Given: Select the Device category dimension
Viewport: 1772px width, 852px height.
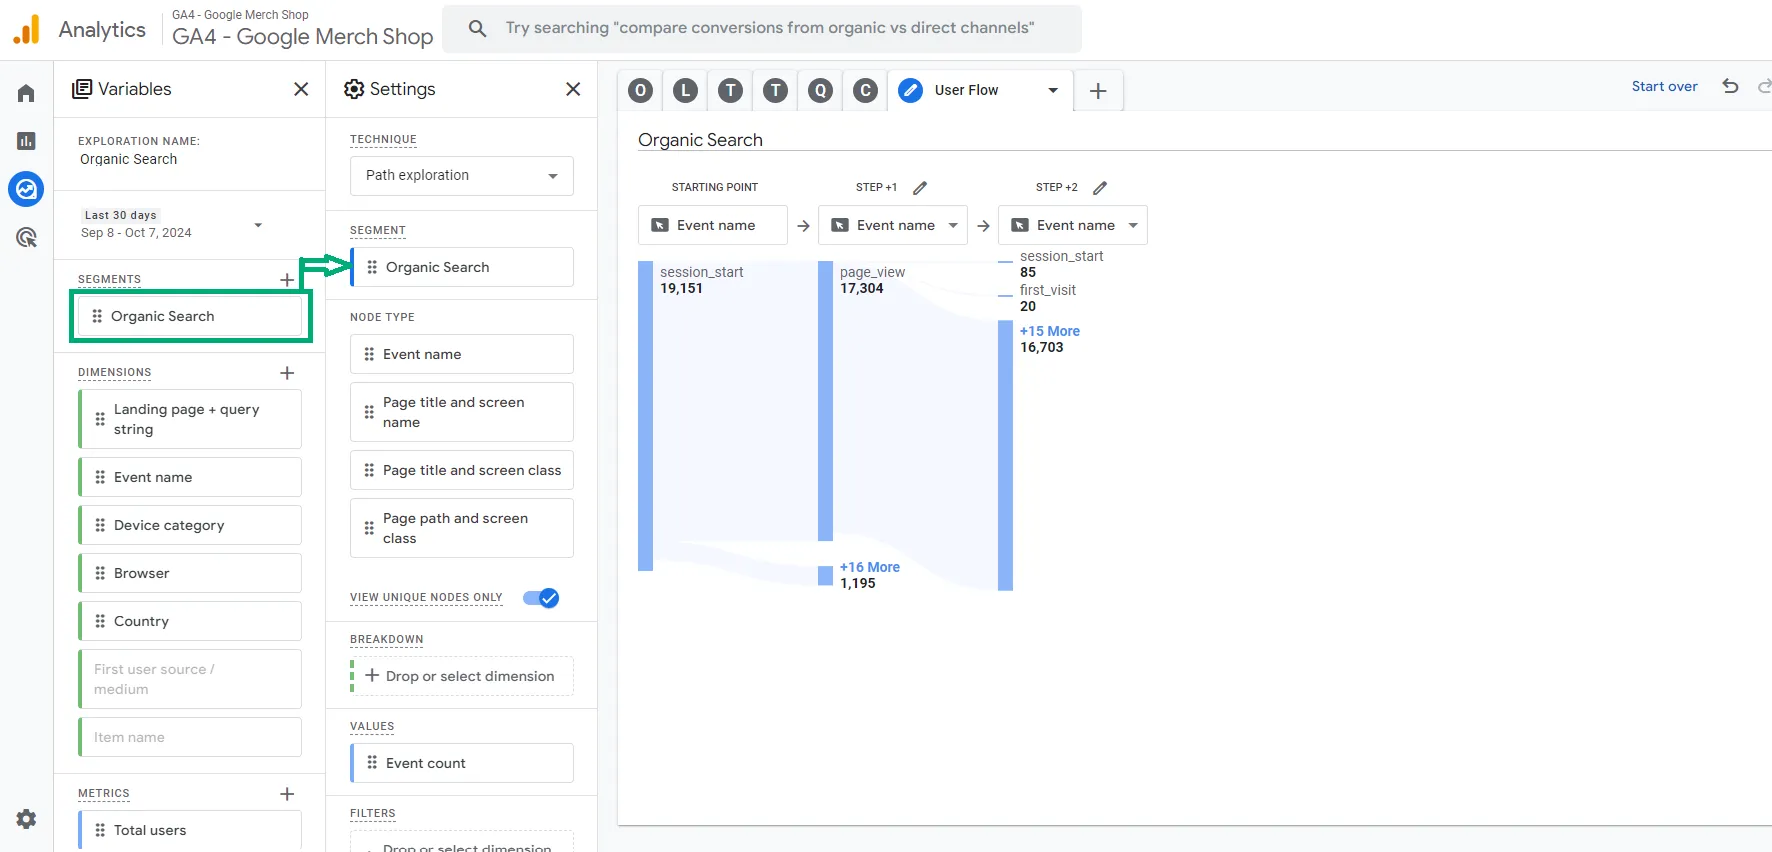Looking at the screenshot, I should point(190,525).
